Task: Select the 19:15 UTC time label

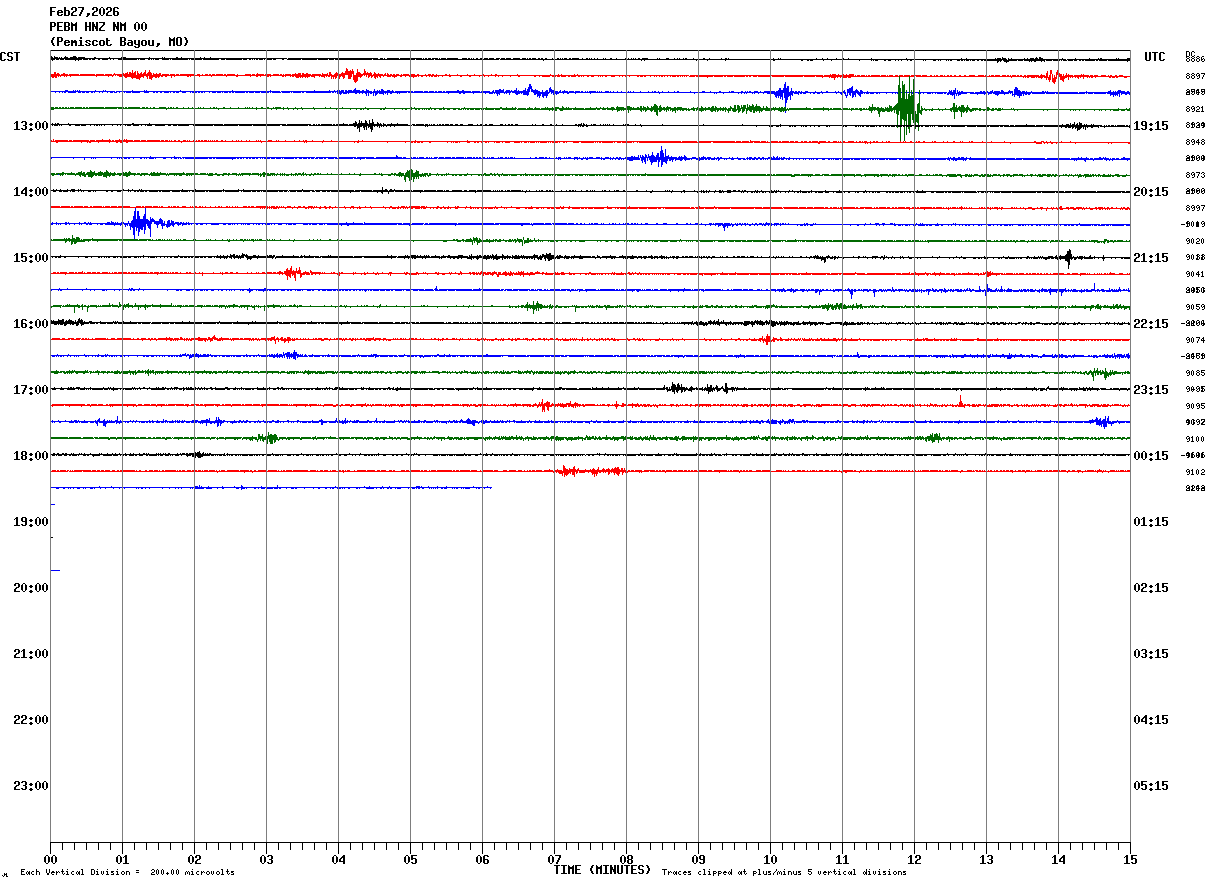Action: pyautogui.click(x=1151, y=126)
